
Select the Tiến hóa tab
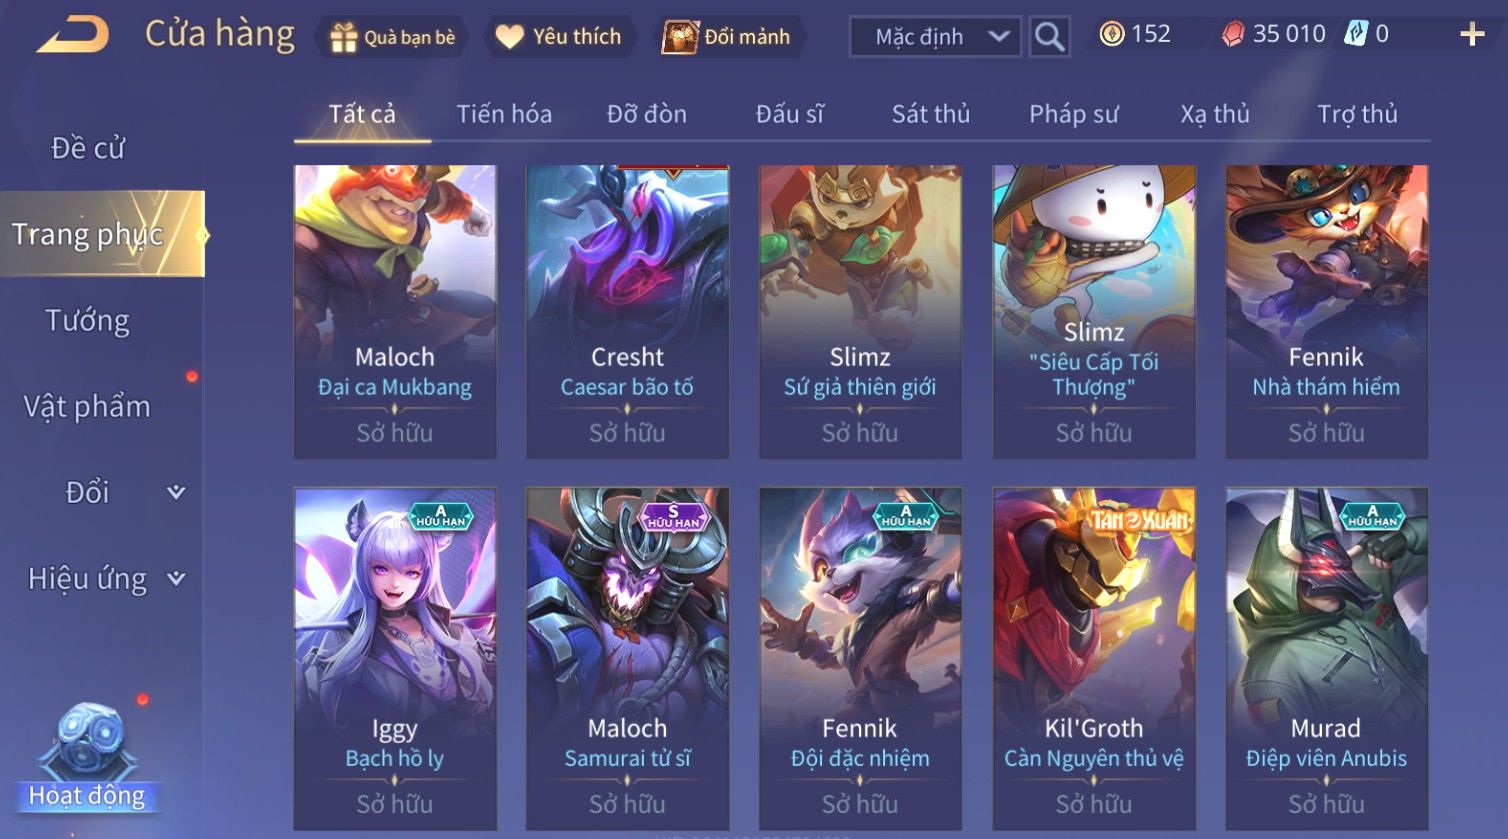tap(504, 114)
